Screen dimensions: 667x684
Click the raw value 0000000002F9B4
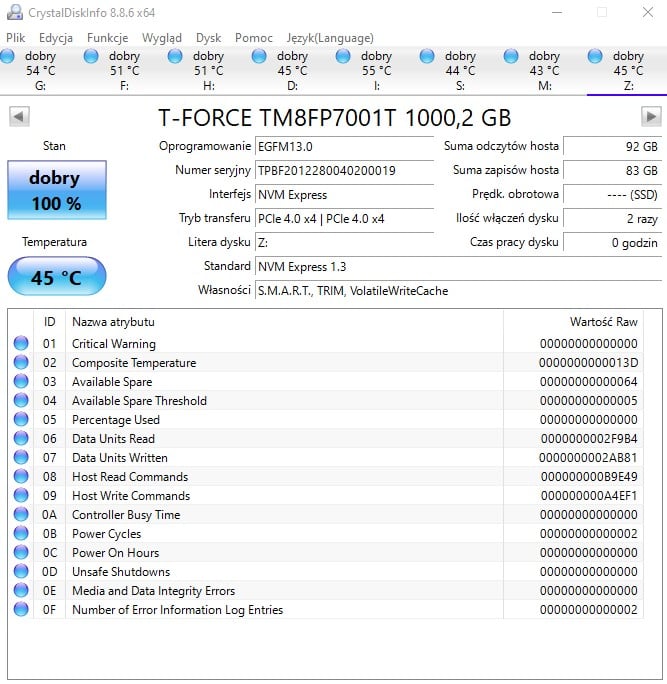pyautogui.click(x=589, y=438)
